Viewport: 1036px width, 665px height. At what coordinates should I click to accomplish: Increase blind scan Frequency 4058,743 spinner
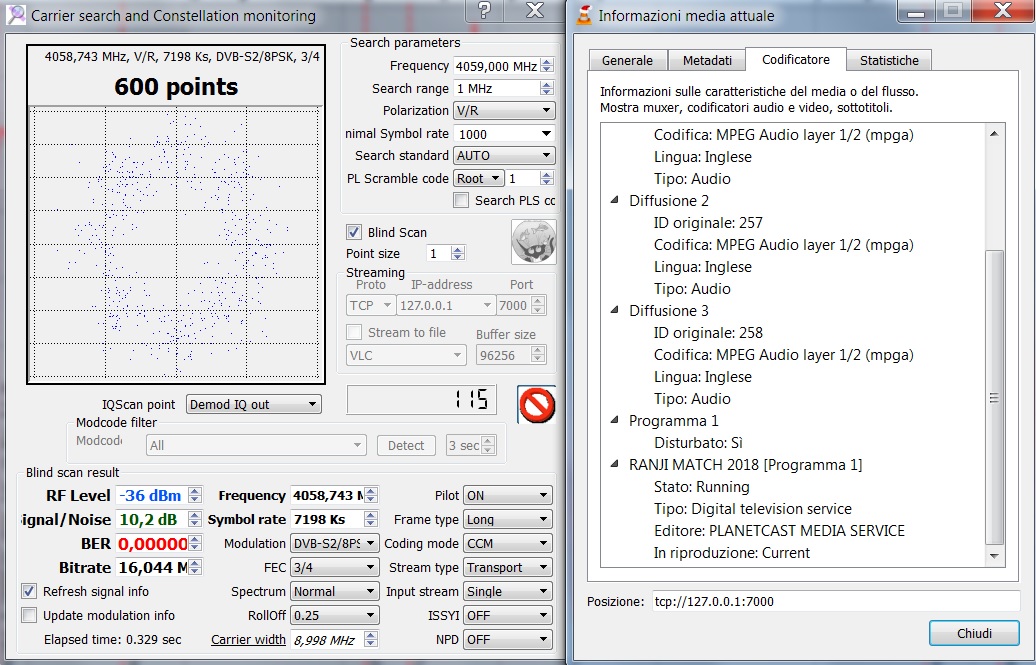pos(371,491)
